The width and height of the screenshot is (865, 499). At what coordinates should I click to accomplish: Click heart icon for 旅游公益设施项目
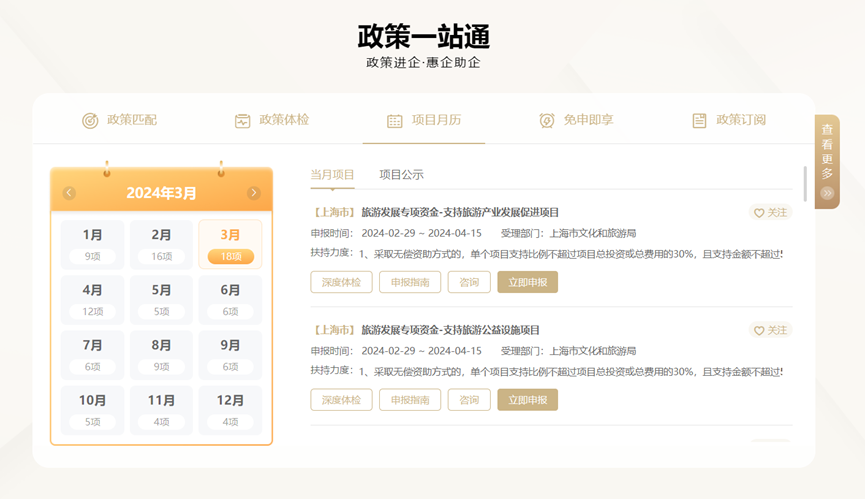pos(759,330)
